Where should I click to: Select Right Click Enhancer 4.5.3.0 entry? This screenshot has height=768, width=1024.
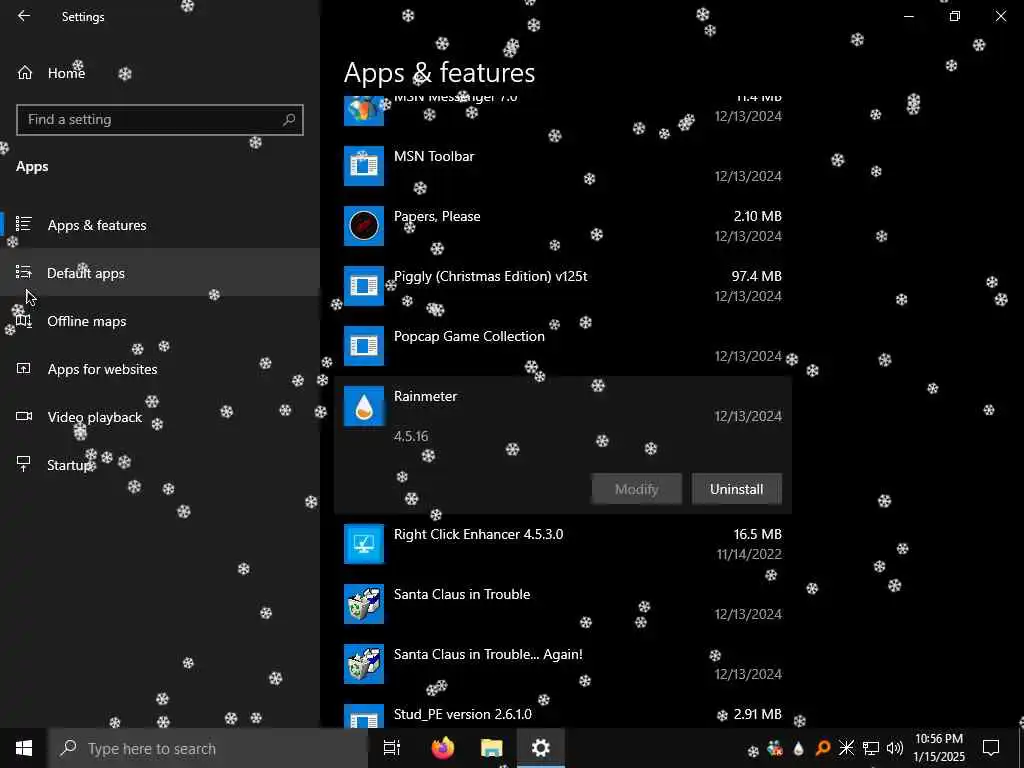click(x=562, y=544)
